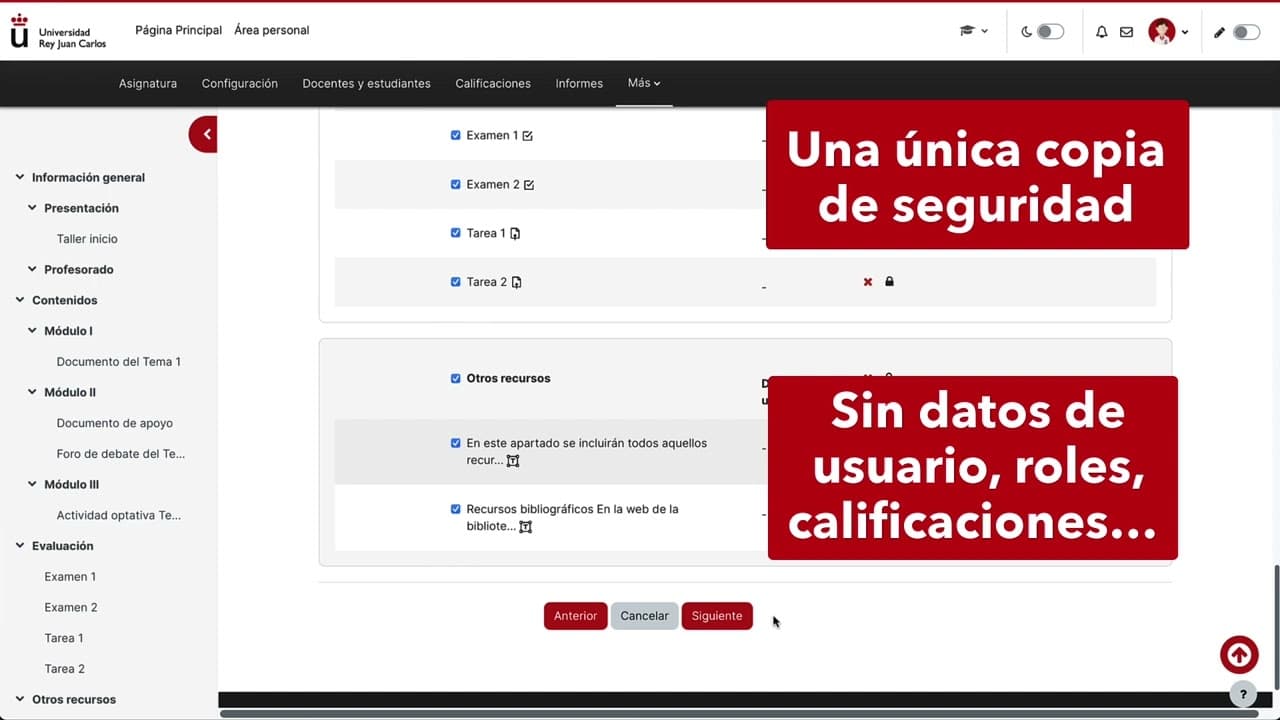1280x720 pixels.
Task: Click the user avatar picture
Action: pyautogui.click(x=1161, y=32)
